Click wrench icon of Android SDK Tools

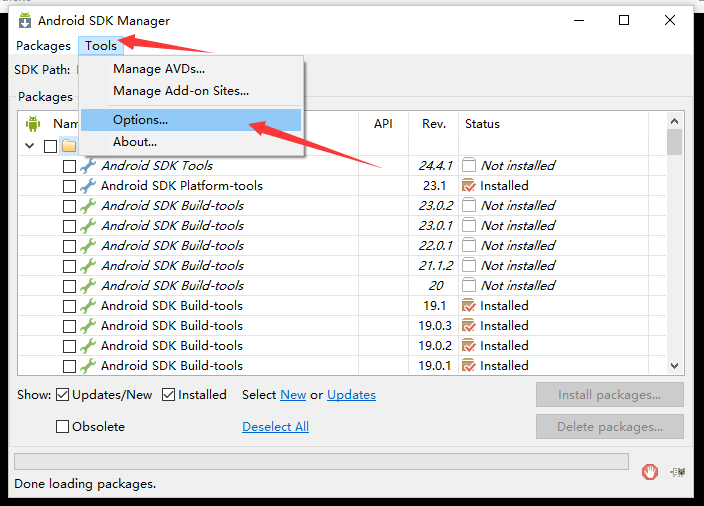(x=88, y=166)
